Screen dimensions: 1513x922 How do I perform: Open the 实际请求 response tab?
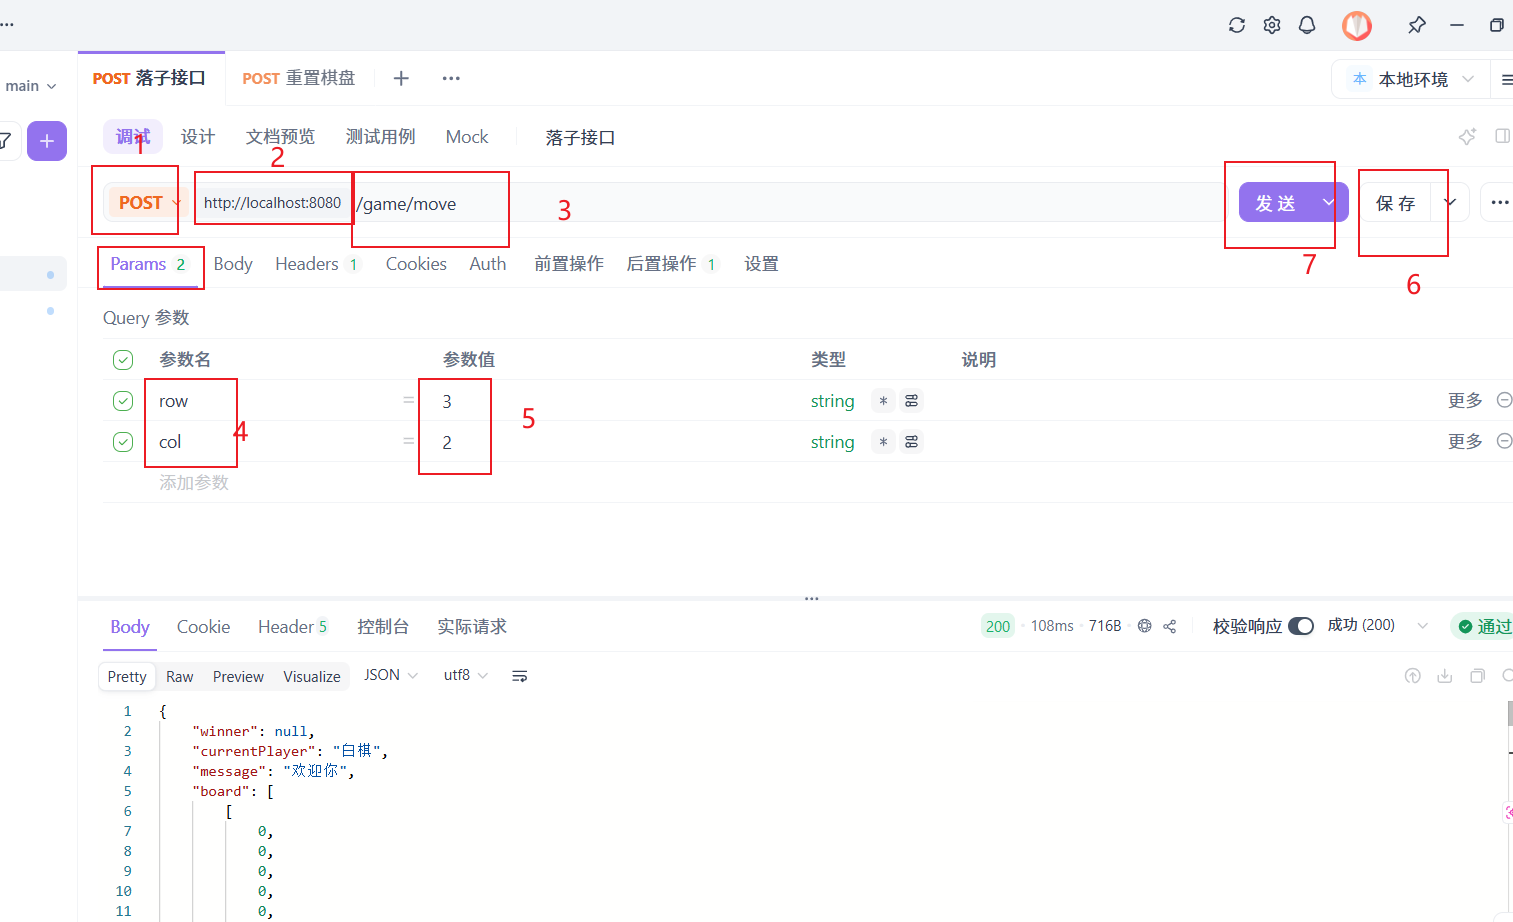tap(472, 627)
